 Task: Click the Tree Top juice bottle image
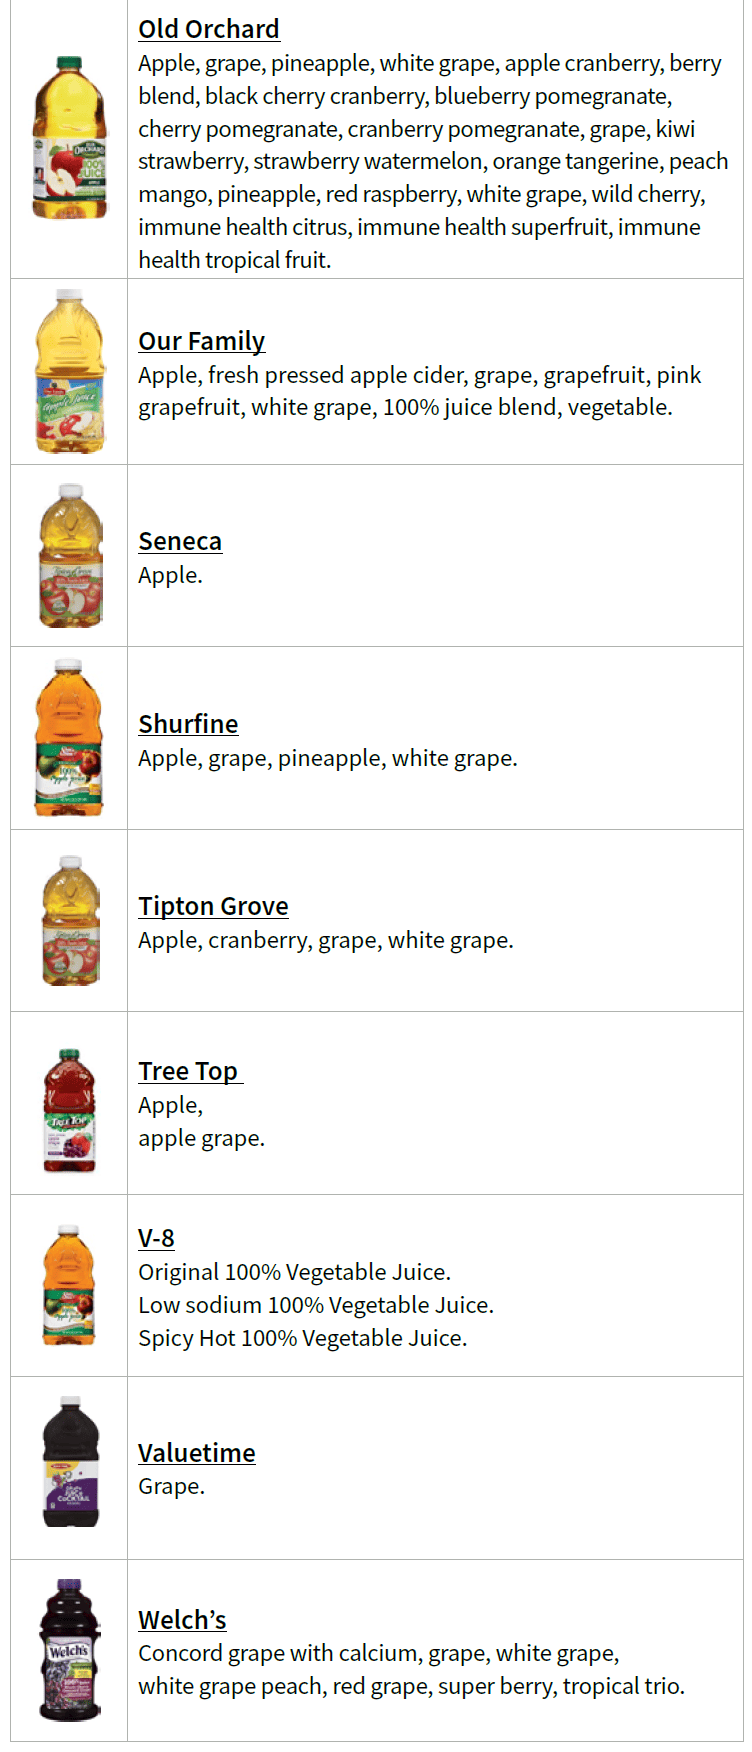pyautogui.click(x=69, y=1110)
